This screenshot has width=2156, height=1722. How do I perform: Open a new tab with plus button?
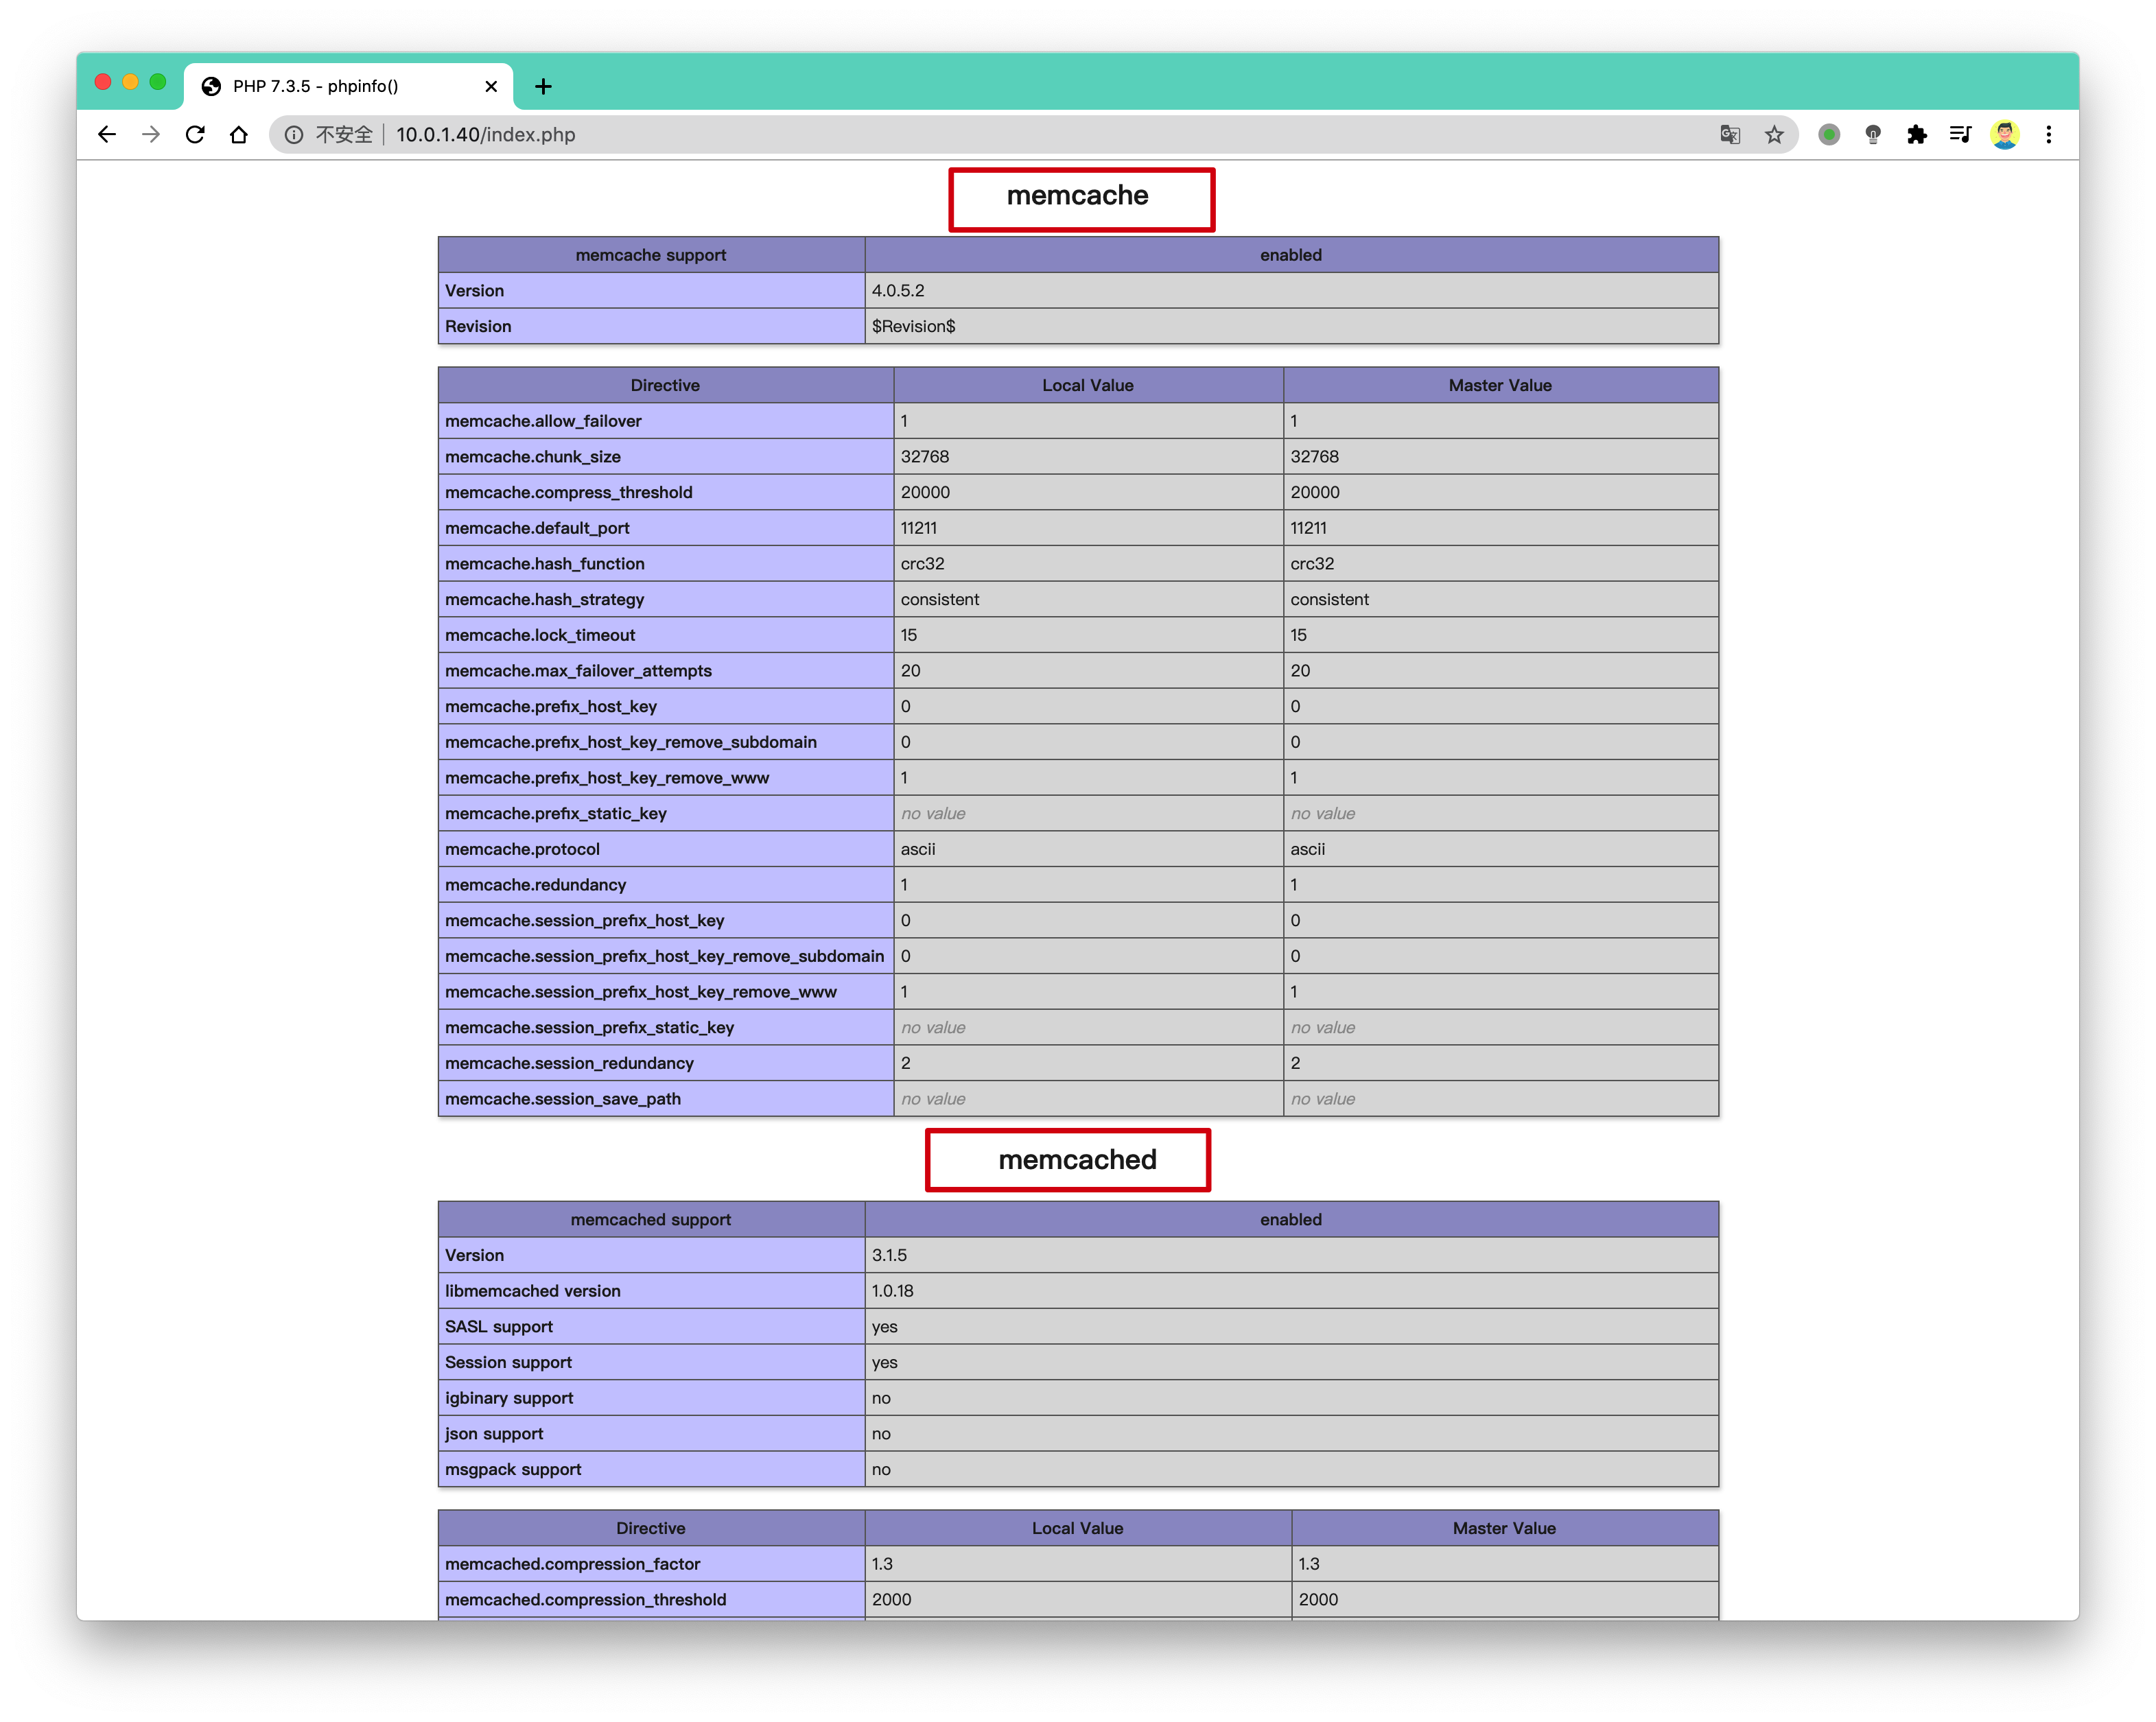543,86
